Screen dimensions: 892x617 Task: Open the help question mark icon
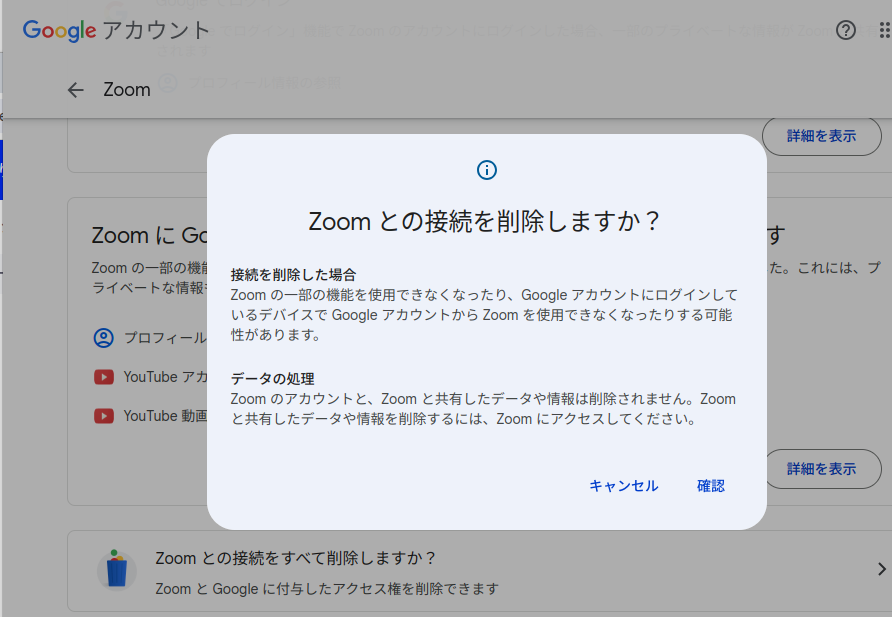846,30
